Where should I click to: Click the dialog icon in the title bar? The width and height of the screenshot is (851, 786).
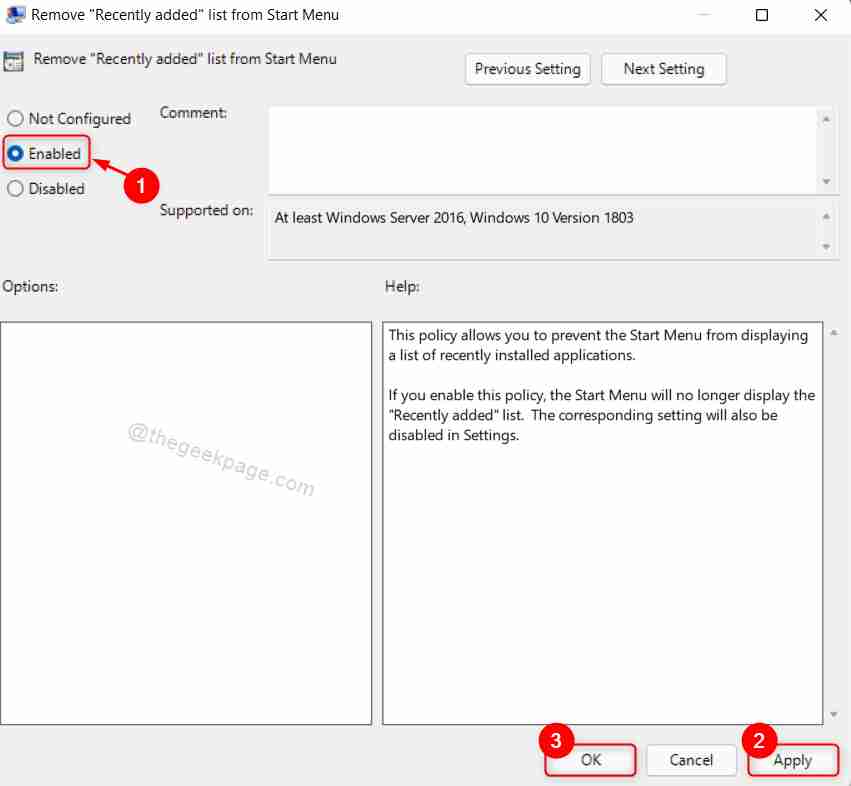(16, 15)
